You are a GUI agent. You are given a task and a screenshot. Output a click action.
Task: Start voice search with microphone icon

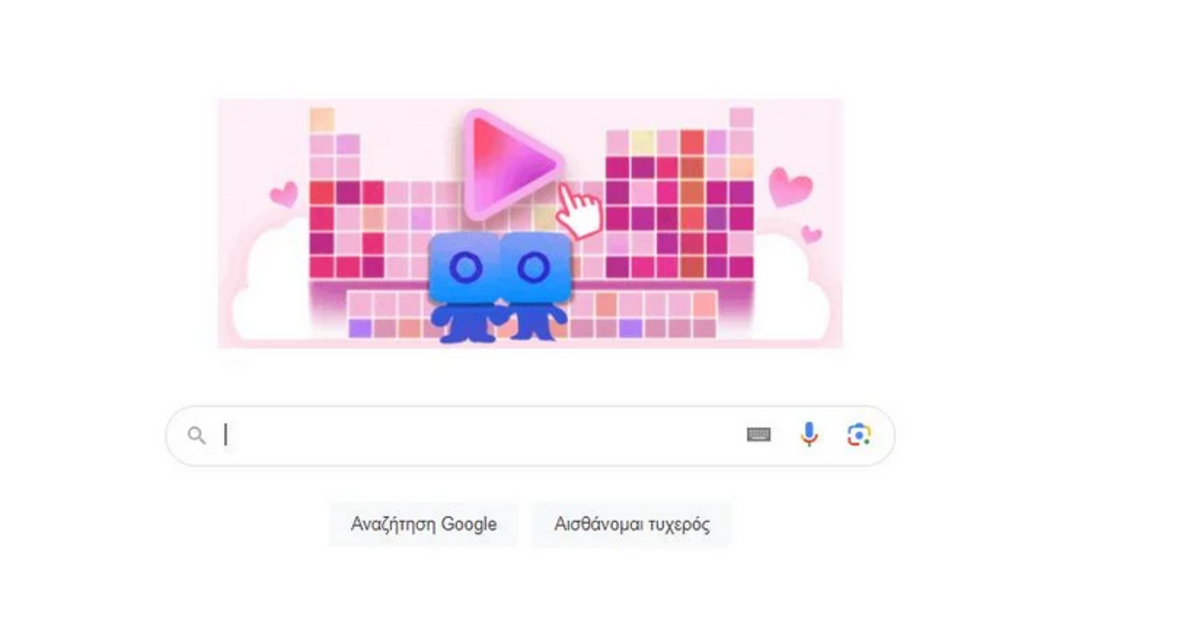point(809,434)
